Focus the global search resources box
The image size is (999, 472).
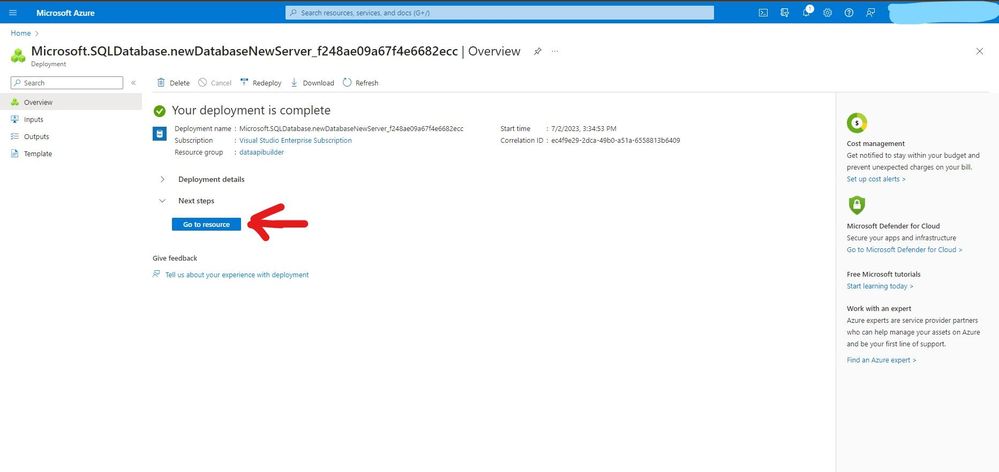coord(500,13)
